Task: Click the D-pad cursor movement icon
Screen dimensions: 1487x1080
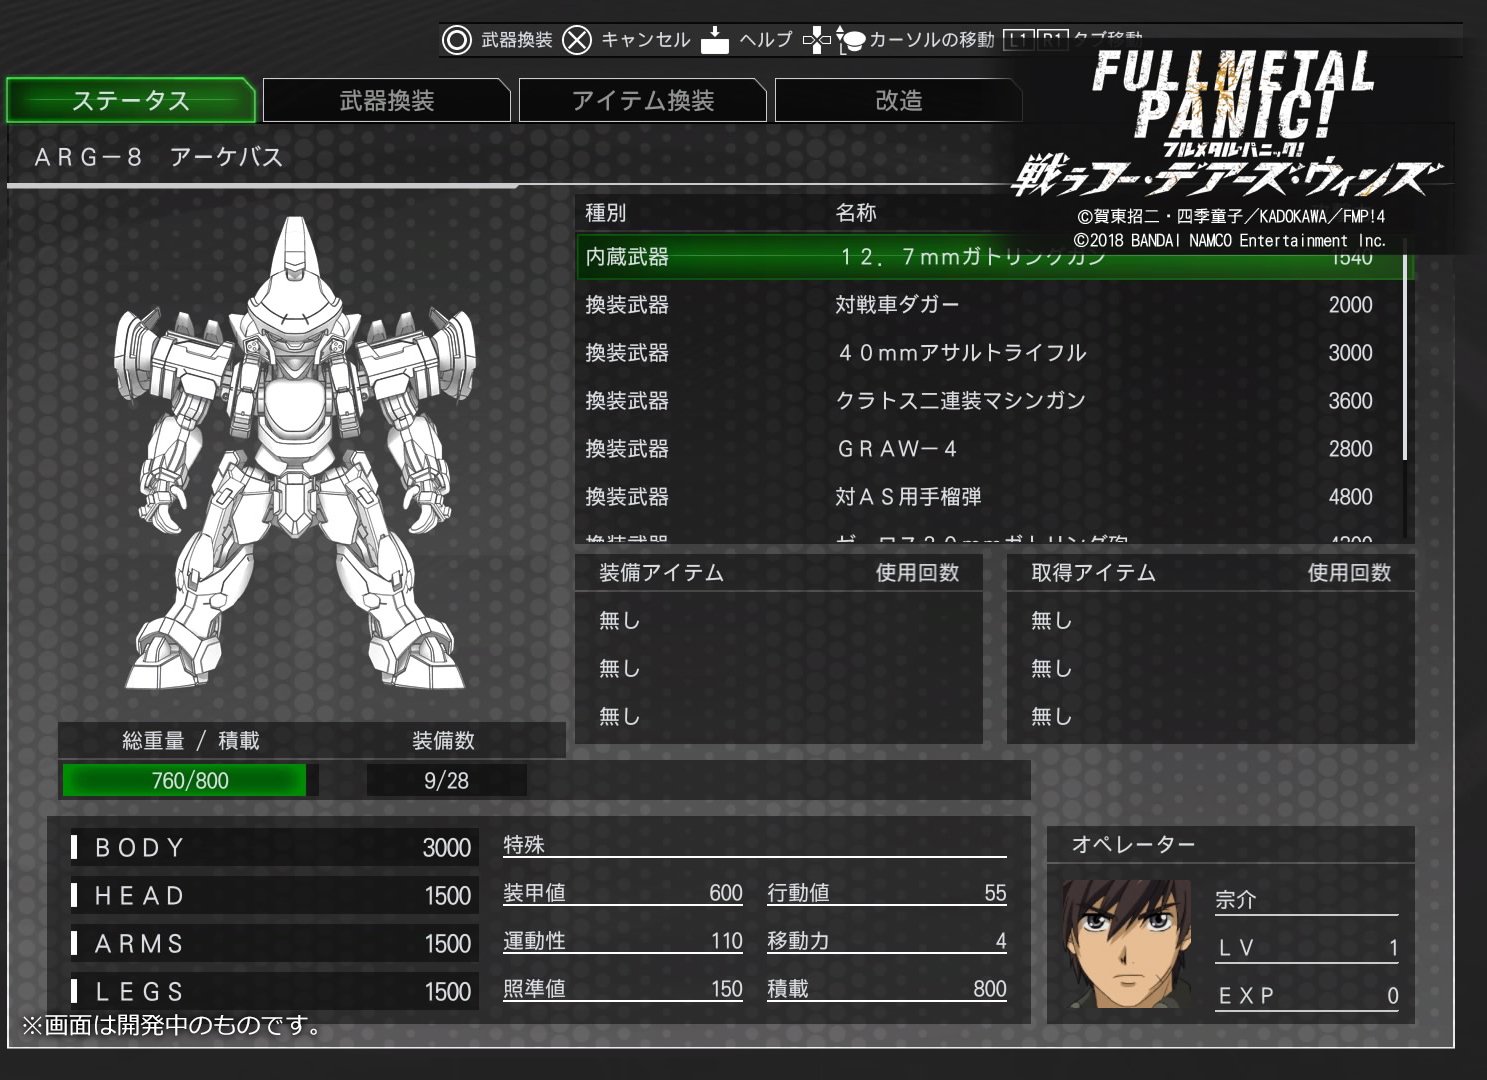Action: [817, 41]
